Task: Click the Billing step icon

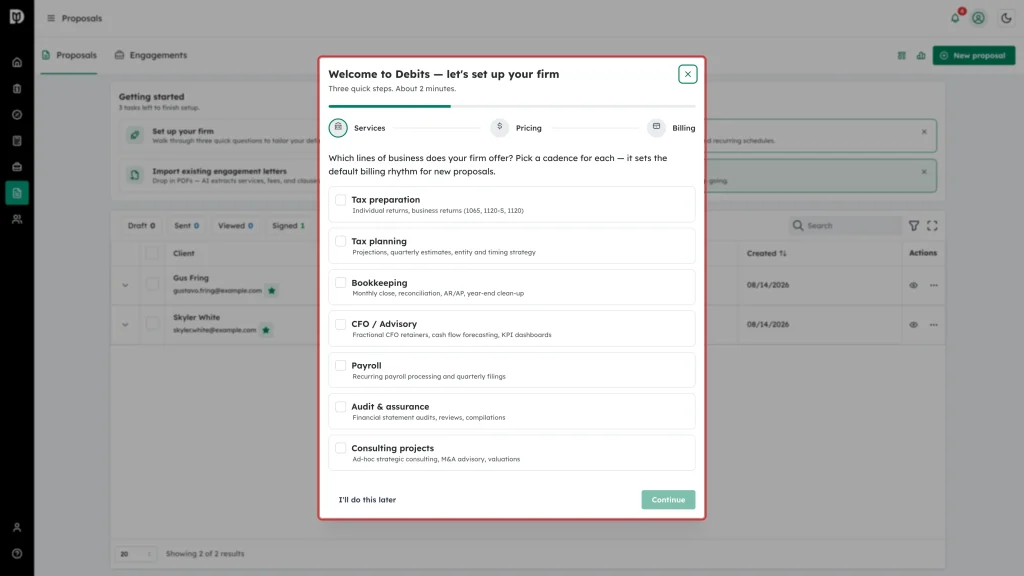Action: [656, 127]
